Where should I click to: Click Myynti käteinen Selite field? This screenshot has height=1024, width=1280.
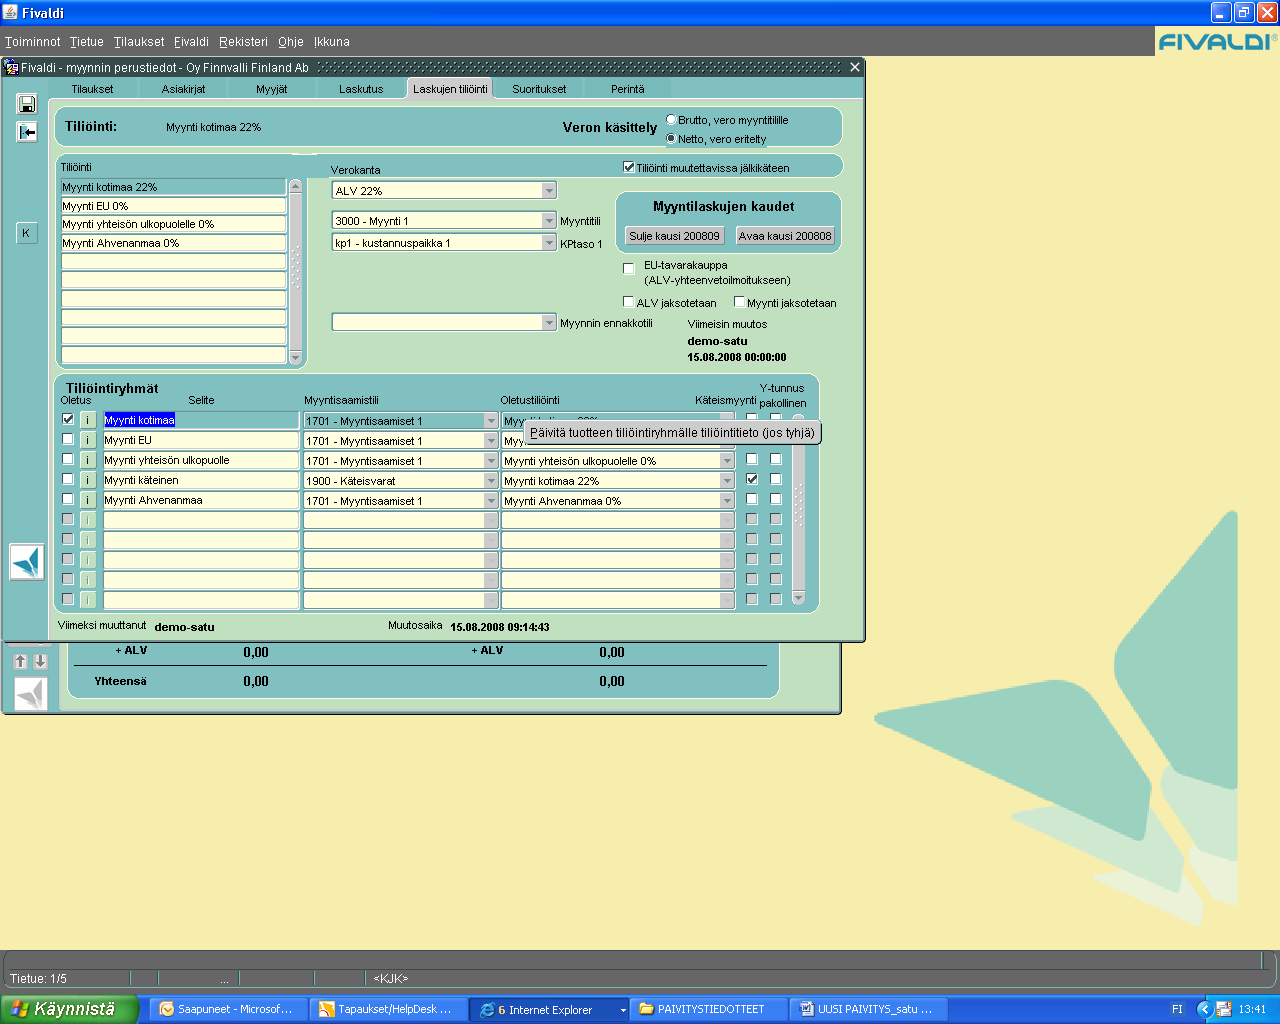click(x=201, y=480)
